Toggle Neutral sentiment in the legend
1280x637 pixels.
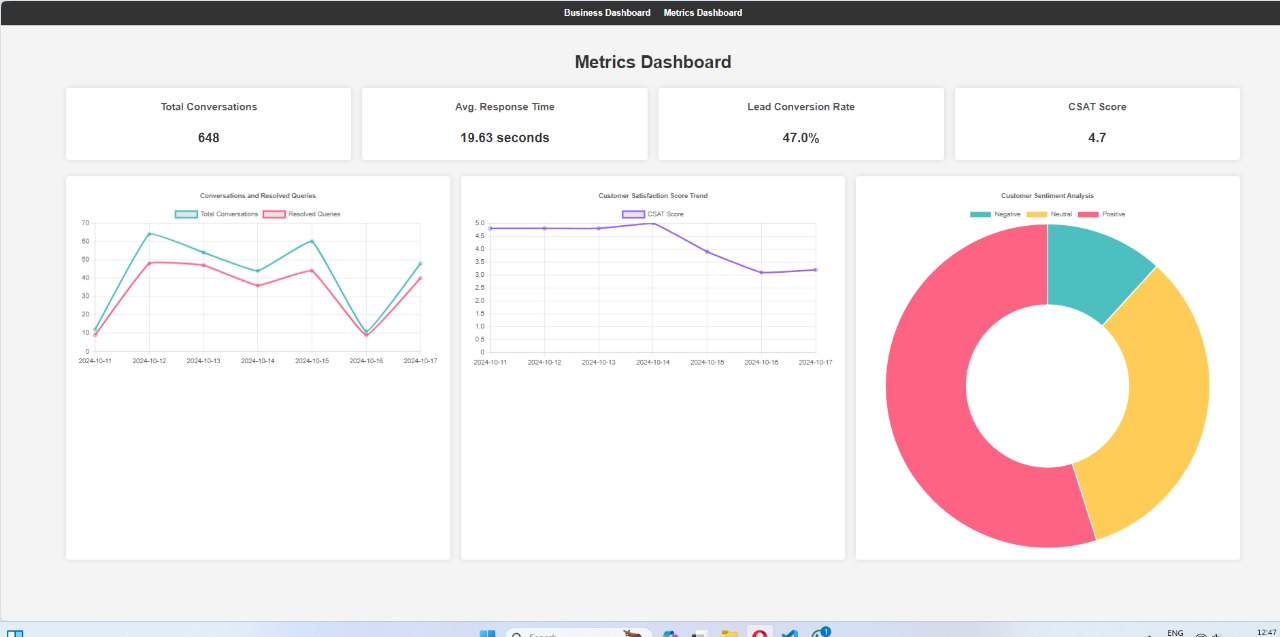(x=1049, y=214)
